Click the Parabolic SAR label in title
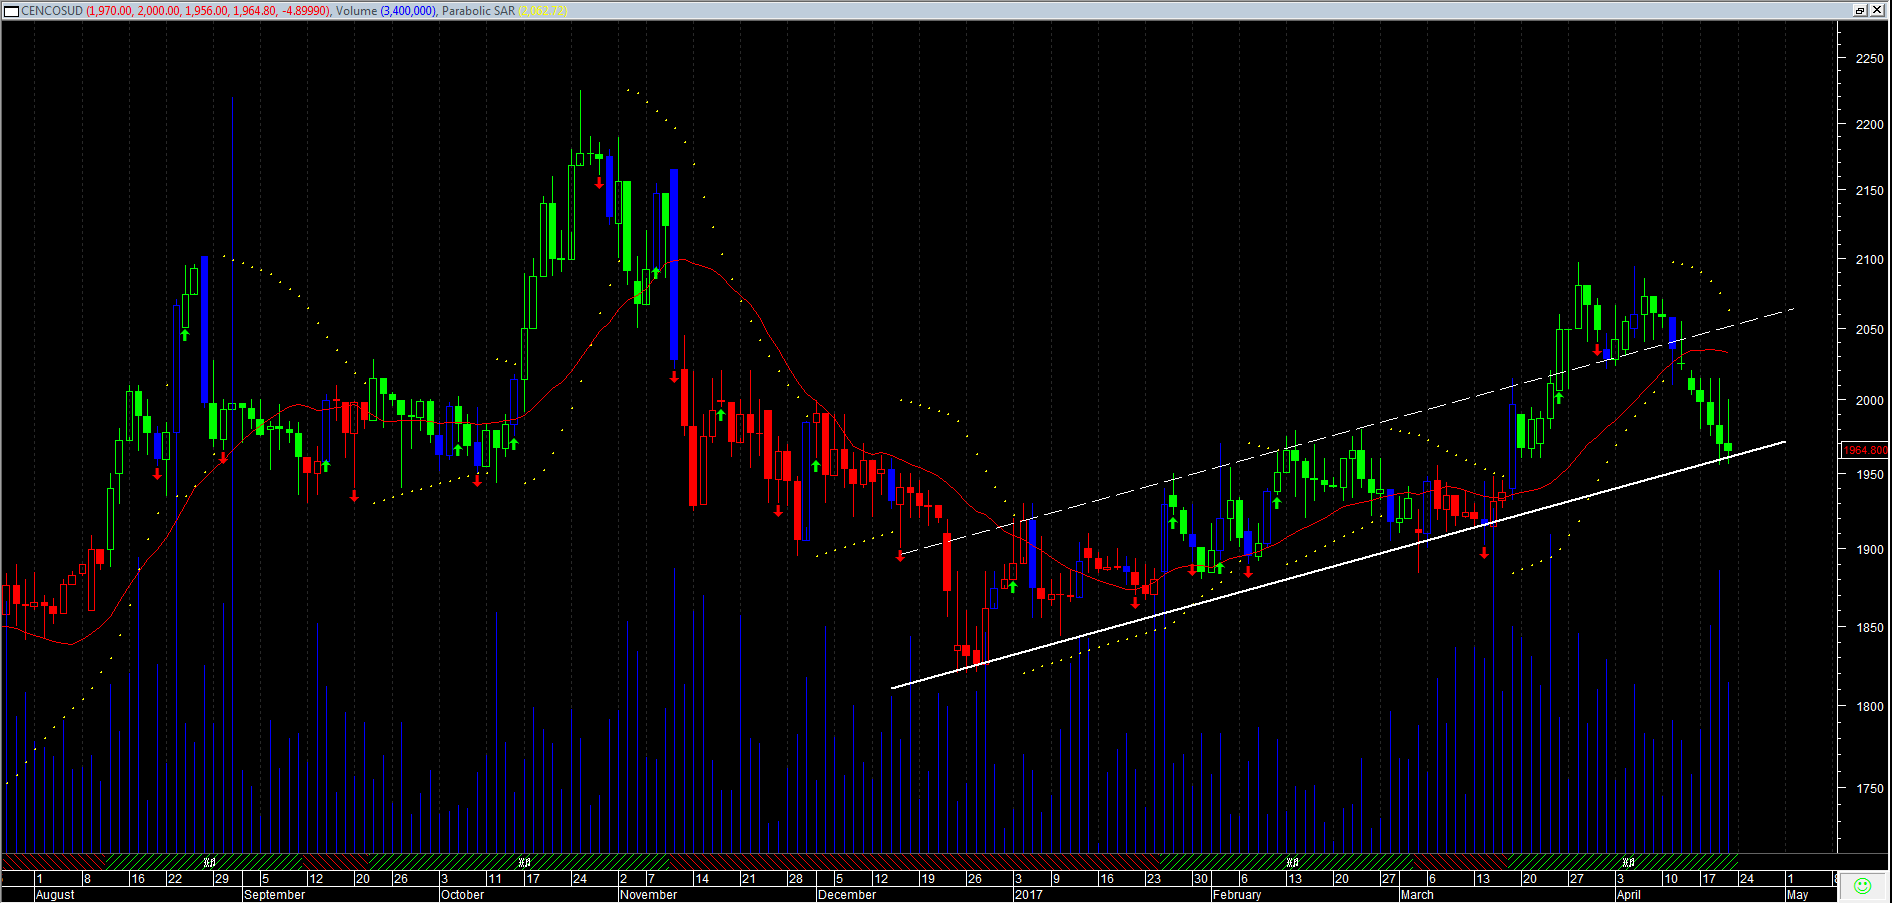Image resolution: width=1892 pixels, height=903 pixels. (478, 11)
